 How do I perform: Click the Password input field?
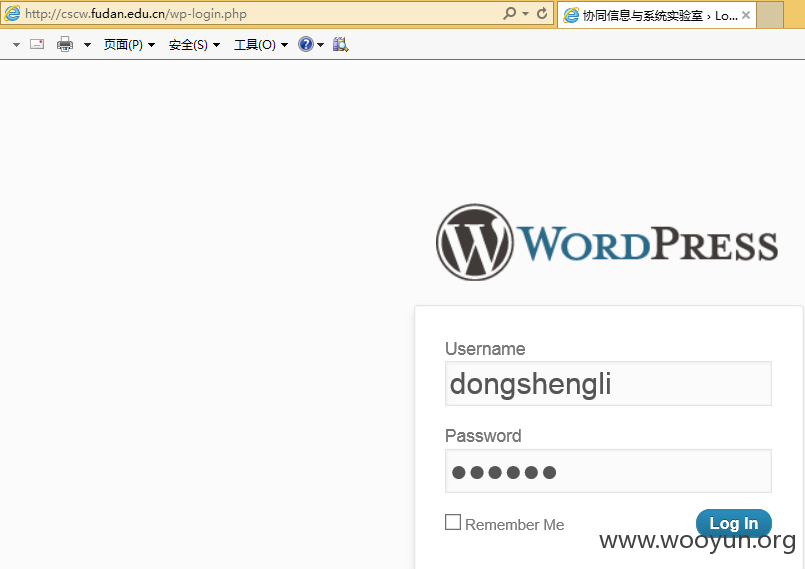click(x=608, y=471)
